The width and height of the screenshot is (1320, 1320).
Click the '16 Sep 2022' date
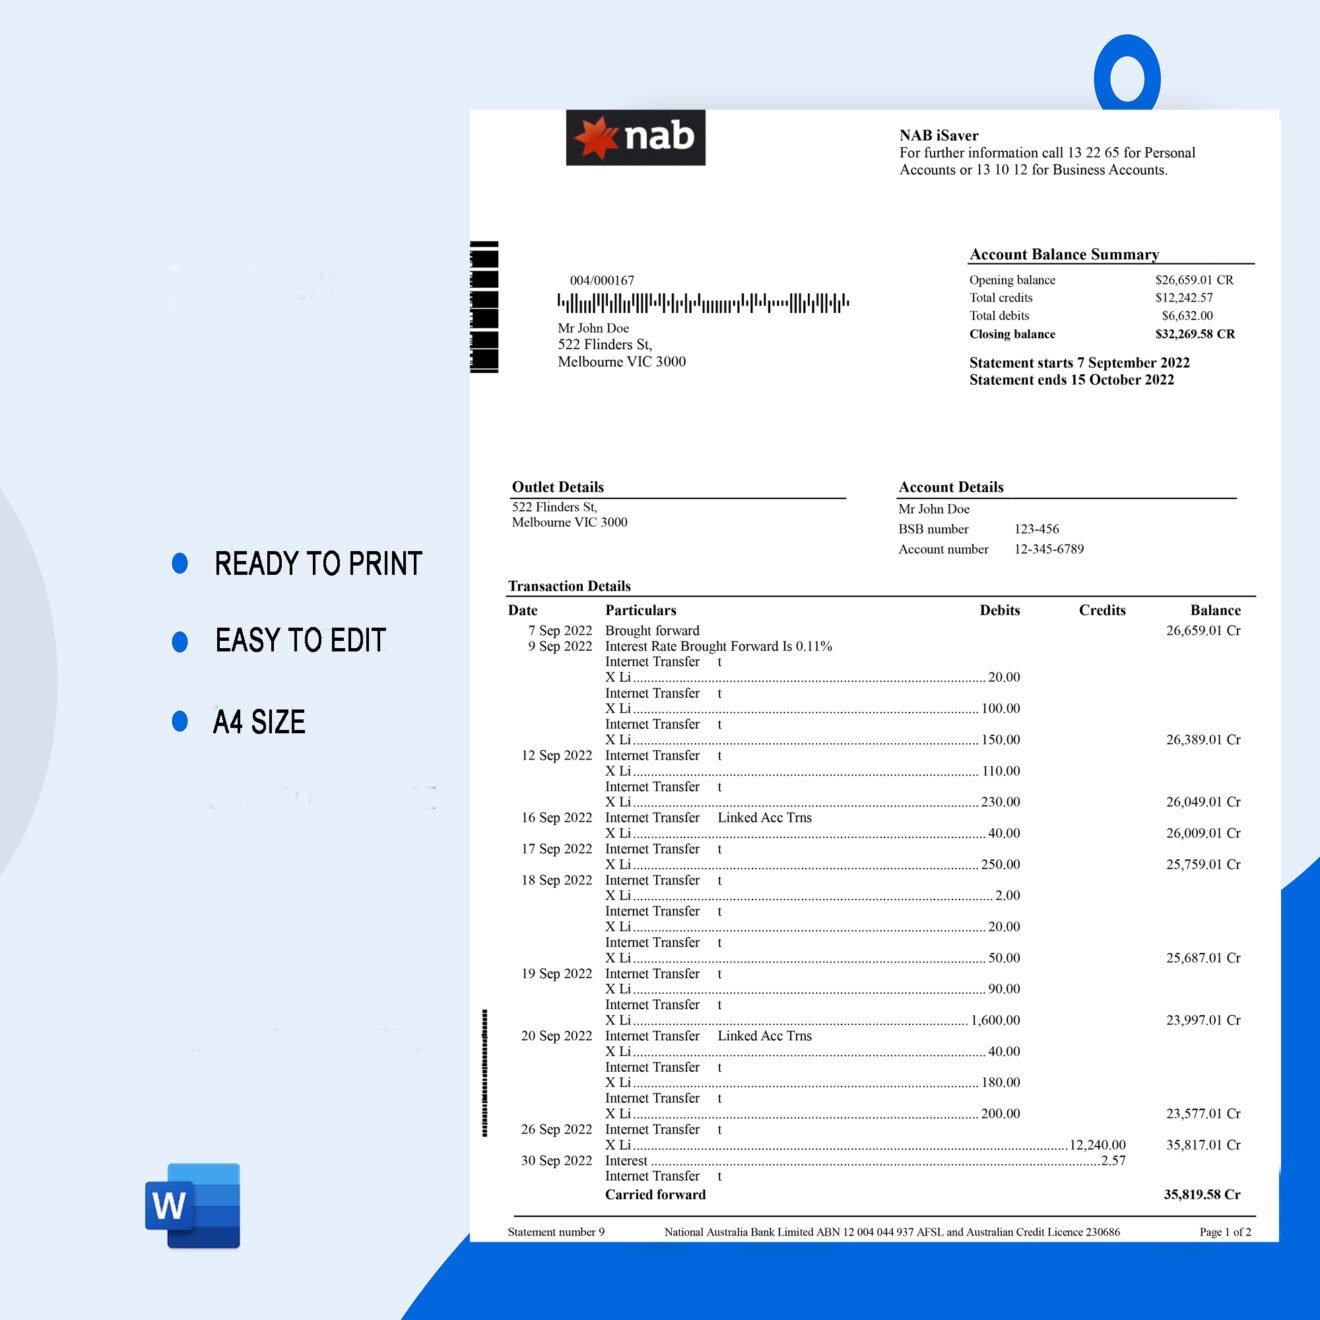coord(557,818)
